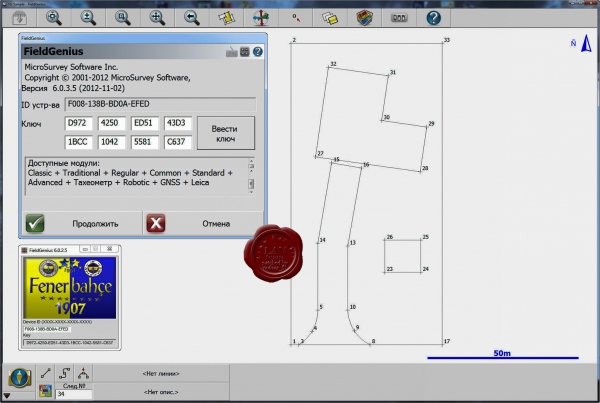Open the yellow map icon with arrows

(226, 18)
